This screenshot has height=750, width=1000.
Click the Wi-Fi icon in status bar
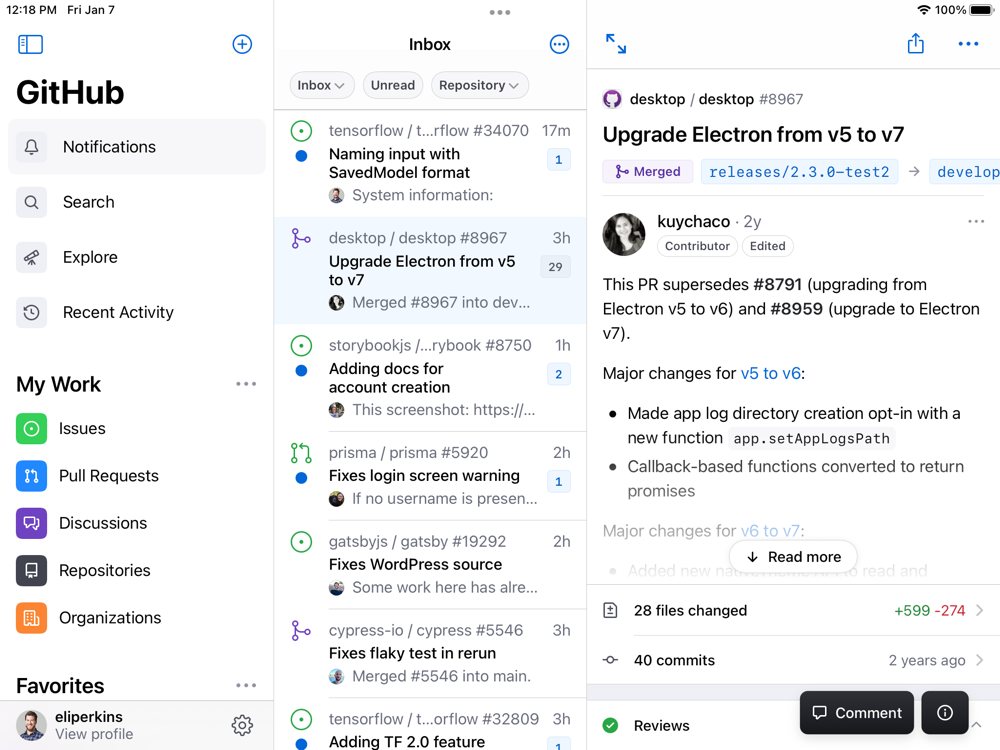(x=923, y=10)
